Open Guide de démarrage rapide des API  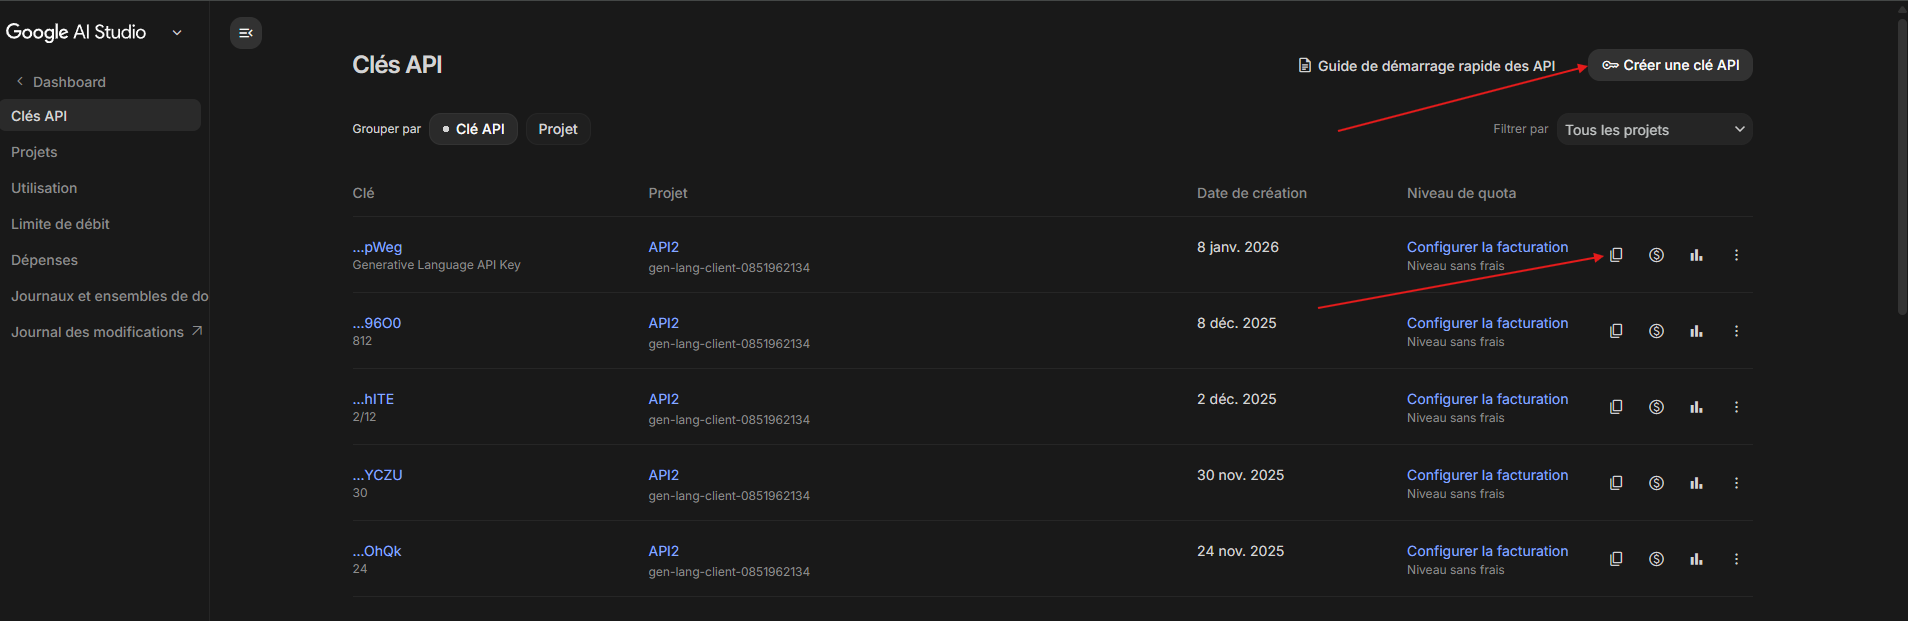point(1427,66)
